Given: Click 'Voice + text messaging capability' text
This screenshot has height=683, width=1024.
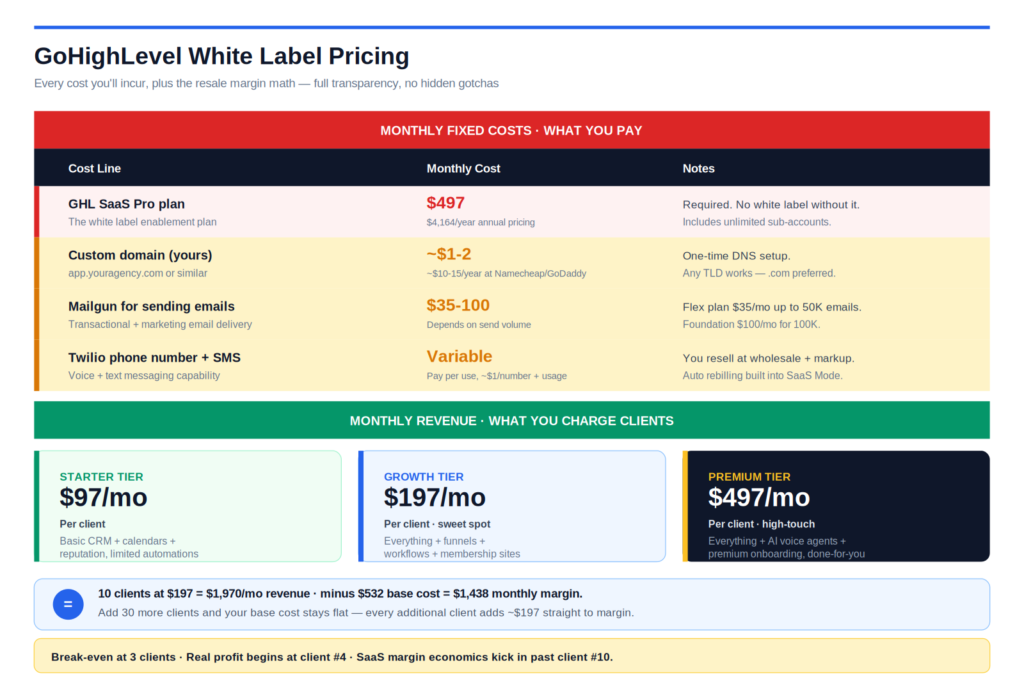Looking at the screenshot, I should click(x=144, y=375).
